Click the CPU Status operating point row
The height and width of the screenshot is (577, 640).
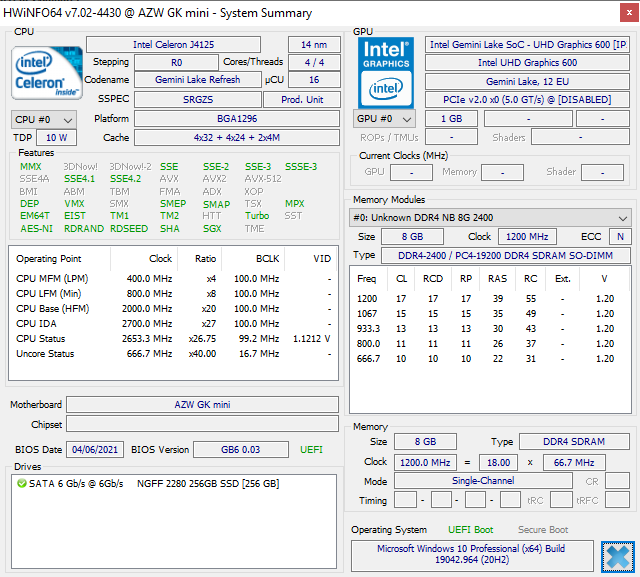pos(173,339)
